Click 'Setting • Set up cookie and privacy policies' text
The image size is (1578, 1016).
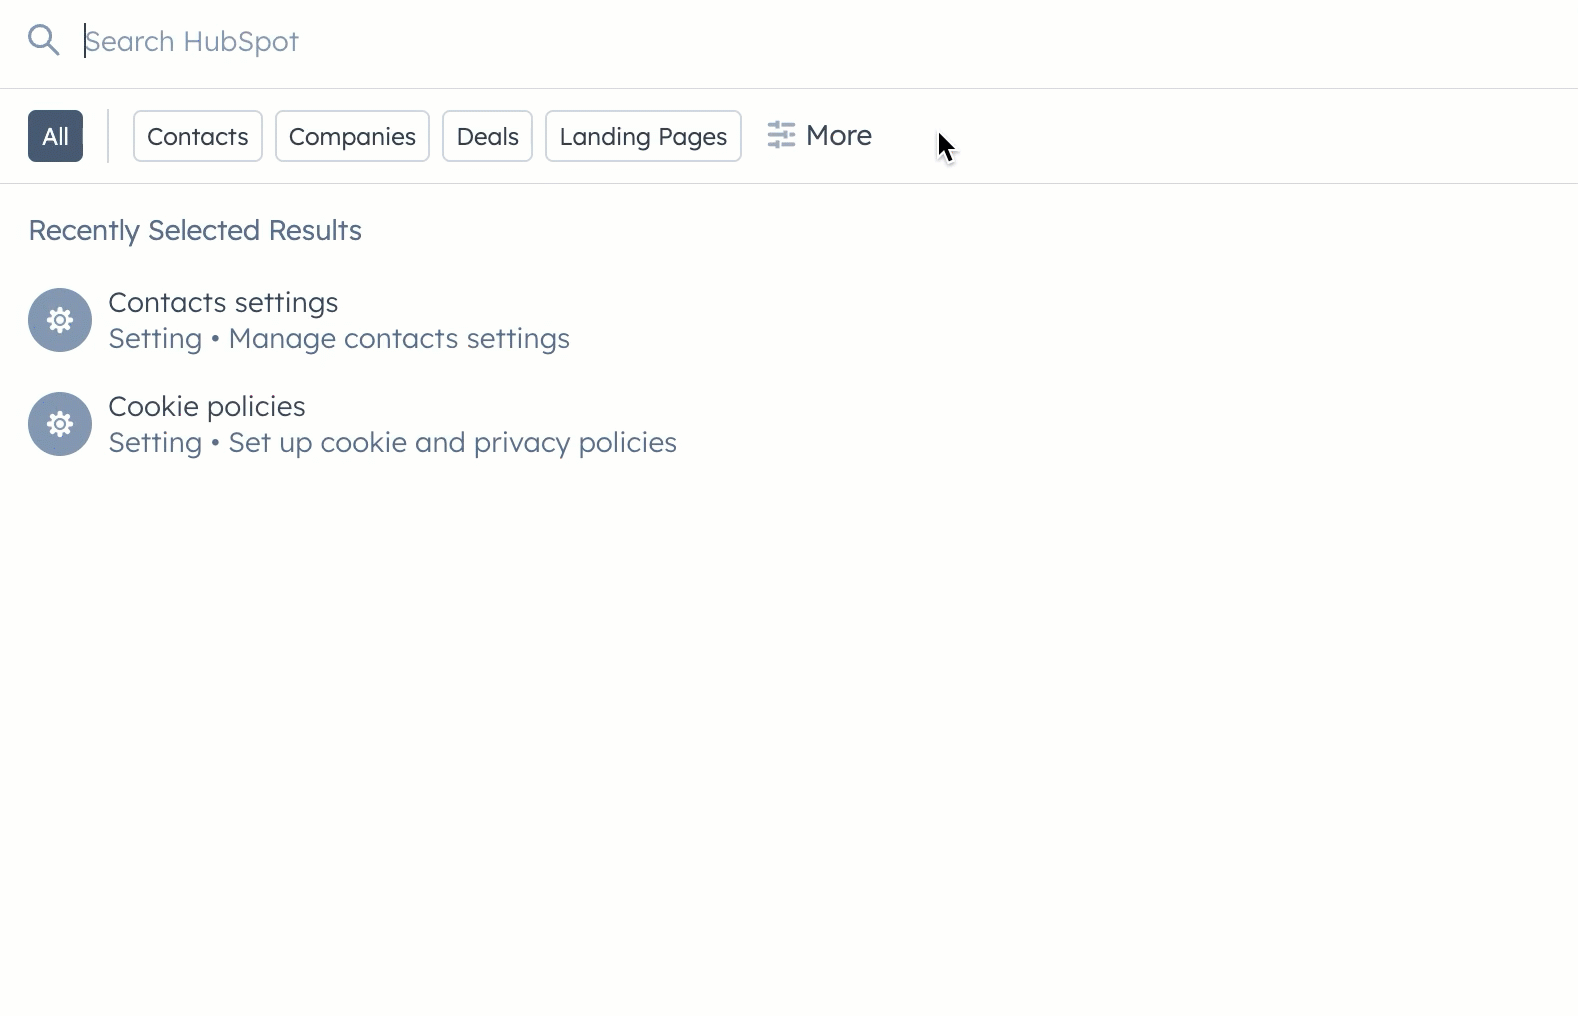(x=392, y=443)
